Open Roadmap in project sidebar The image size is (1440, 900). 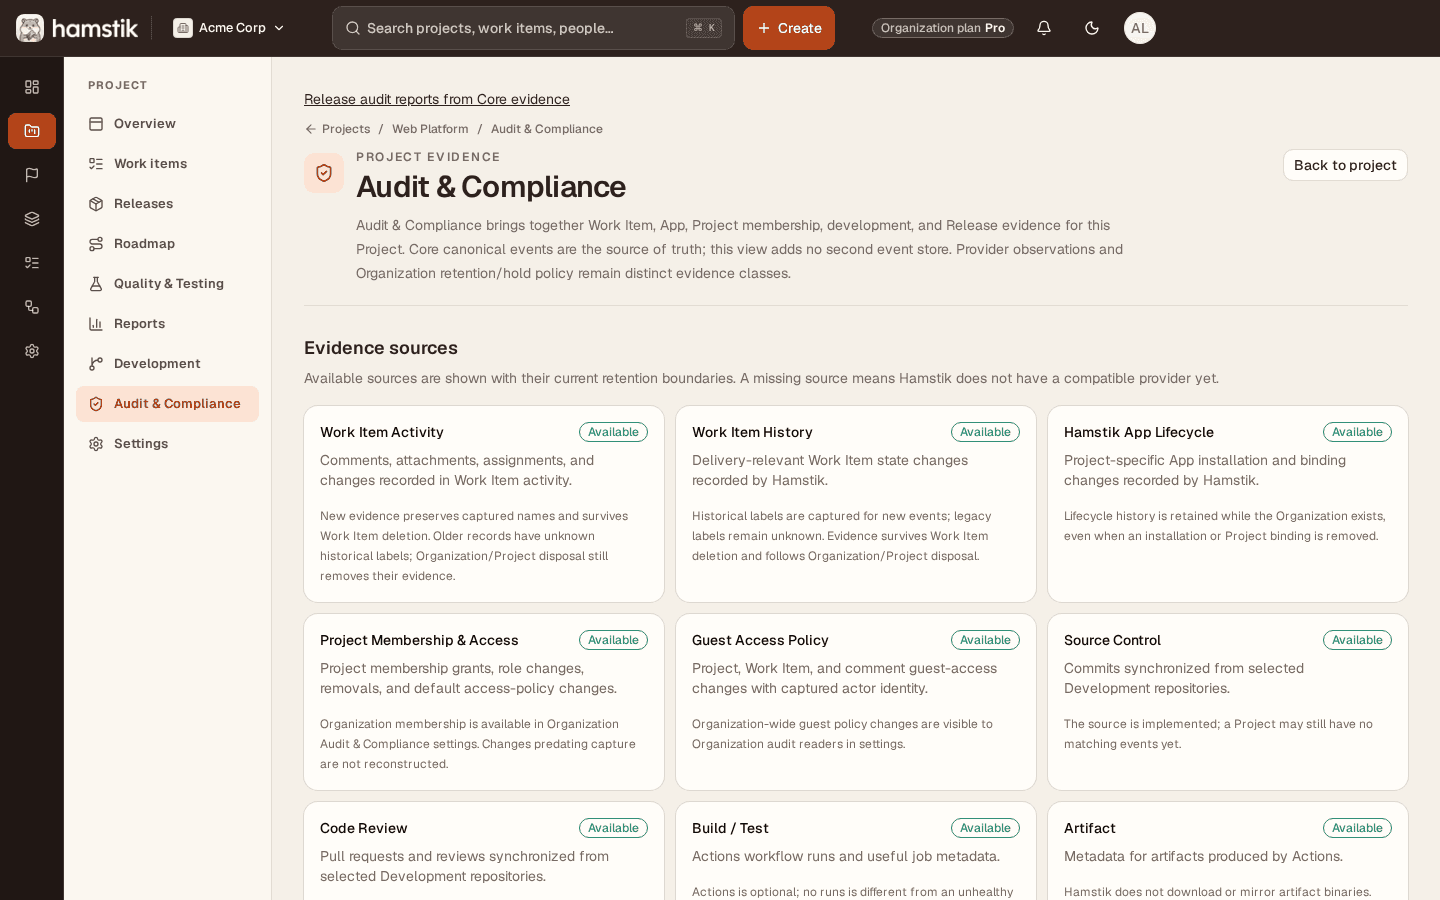(167, 244)
